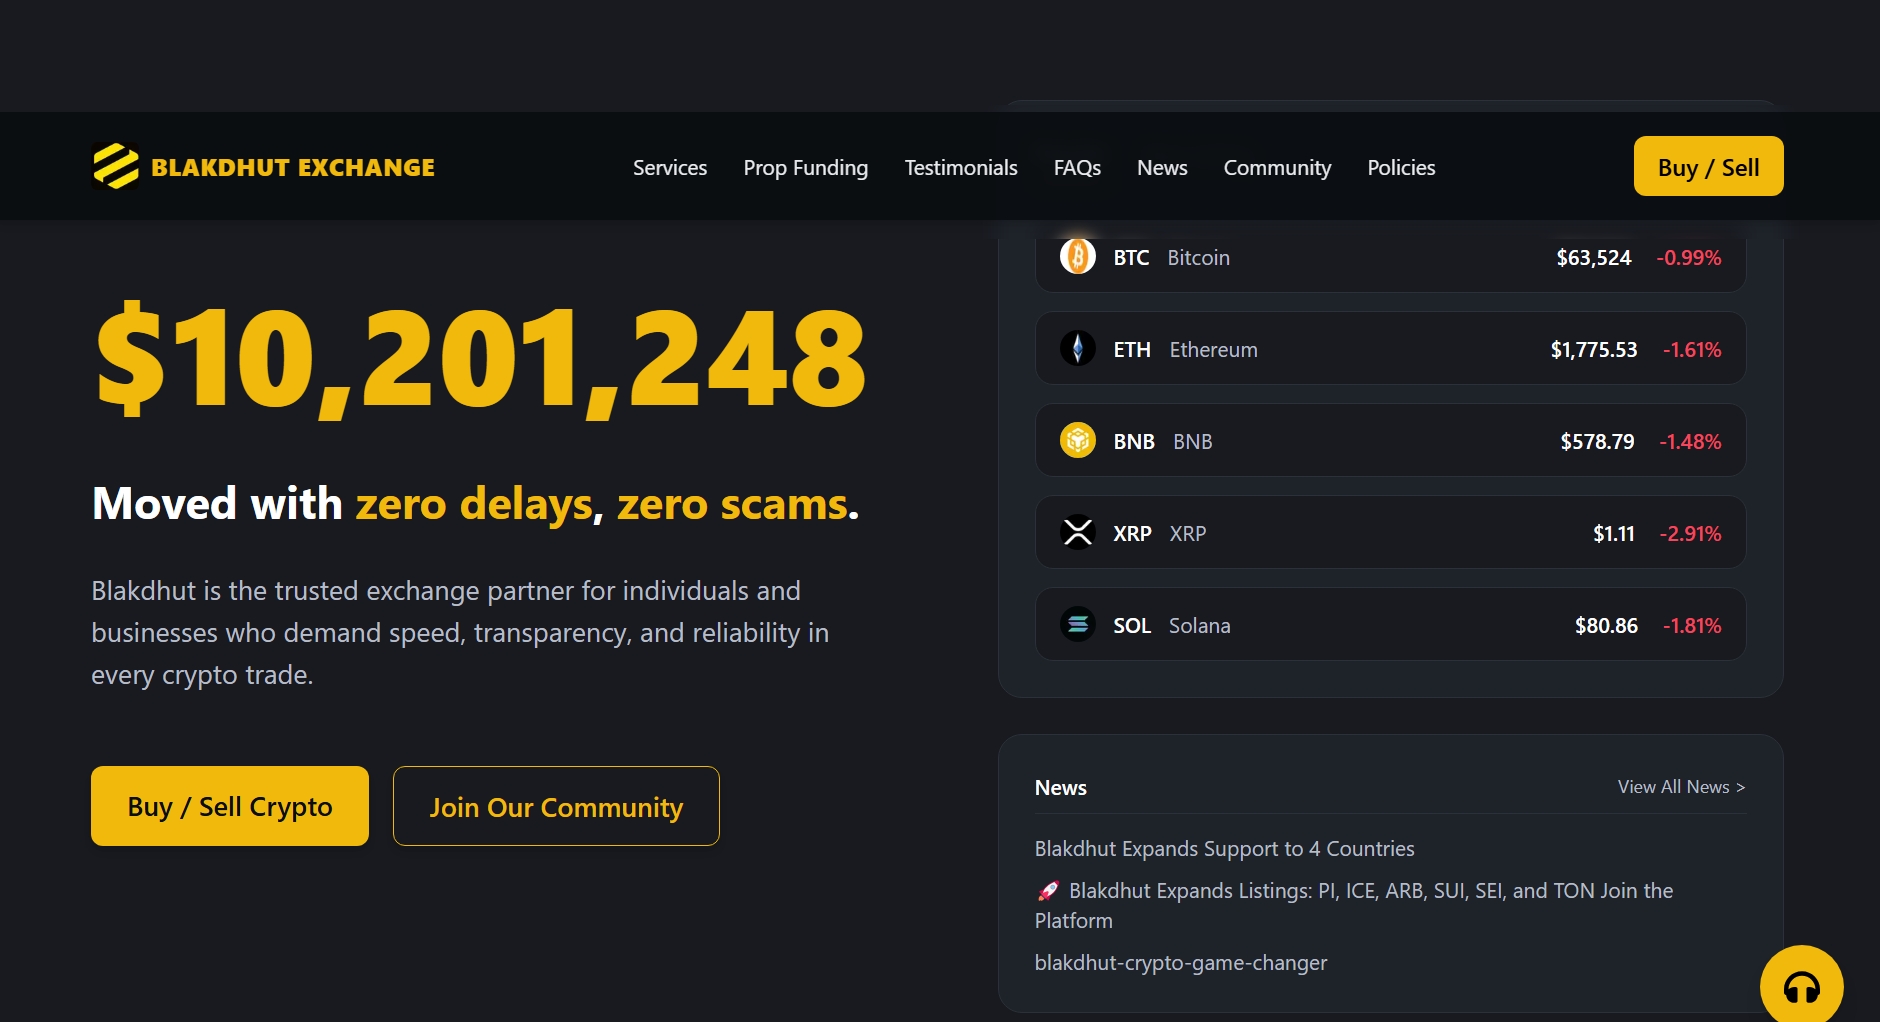Click the 'zero scams' highlighted text
Image resolution: width=1880 pixels, height=1022 pixels.
733,503
